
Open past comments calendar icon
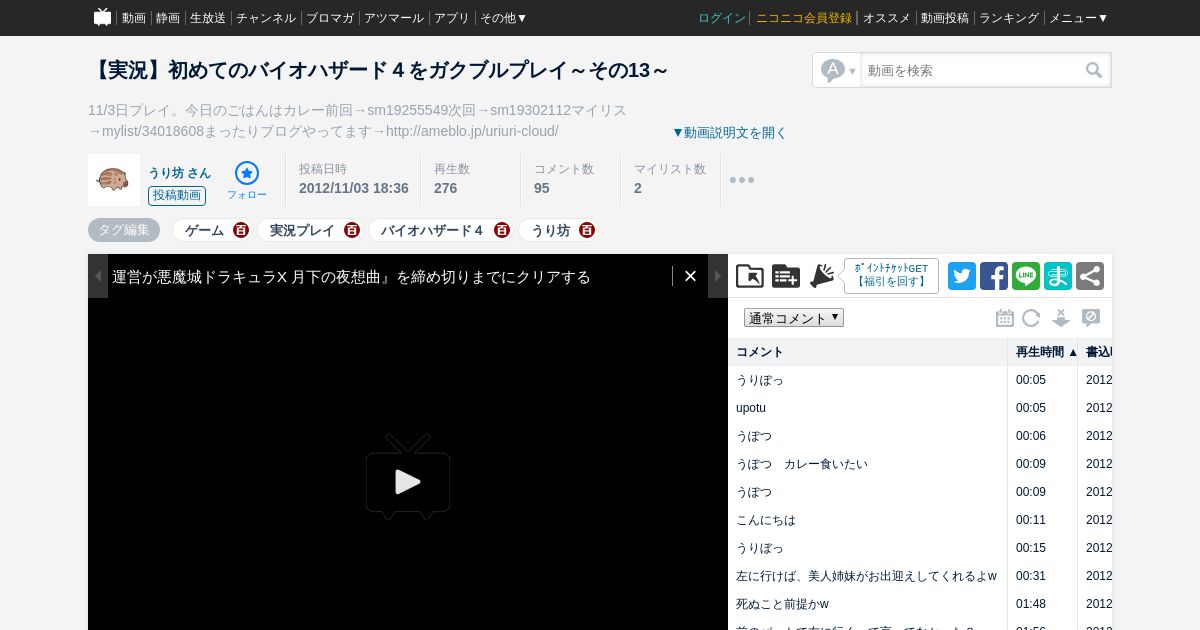click(x=1005, y=318)
